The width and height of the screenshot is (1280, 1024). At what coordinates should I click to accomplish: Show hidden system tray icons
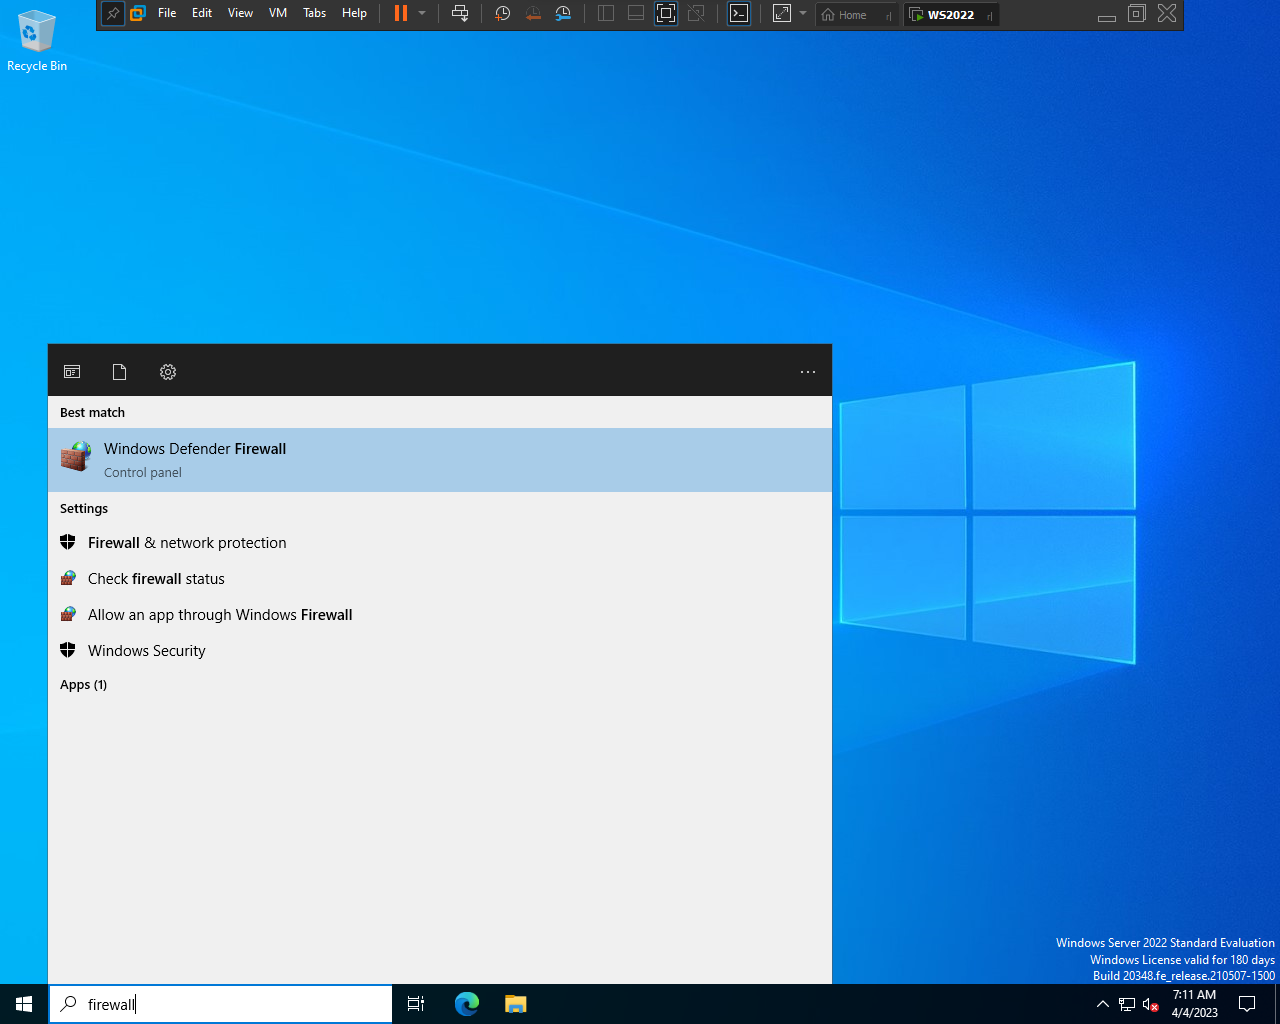coord(1103,1004)
